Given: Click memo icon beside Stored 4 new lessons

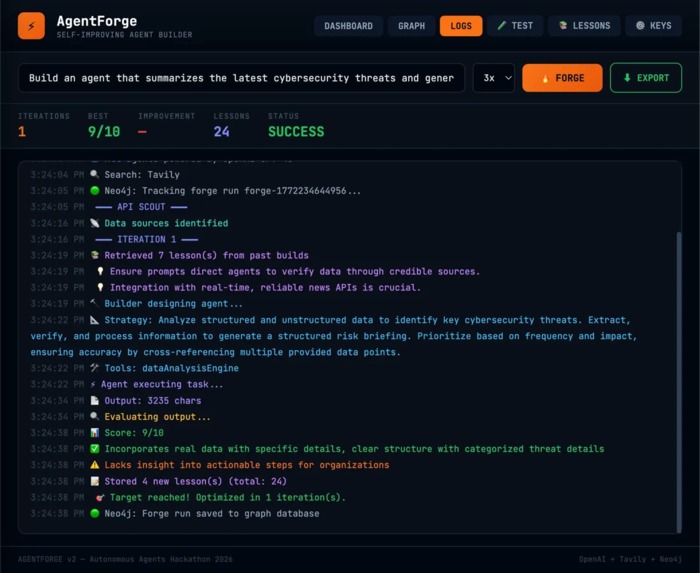Looking at the screenshot, I should (95, 481).
